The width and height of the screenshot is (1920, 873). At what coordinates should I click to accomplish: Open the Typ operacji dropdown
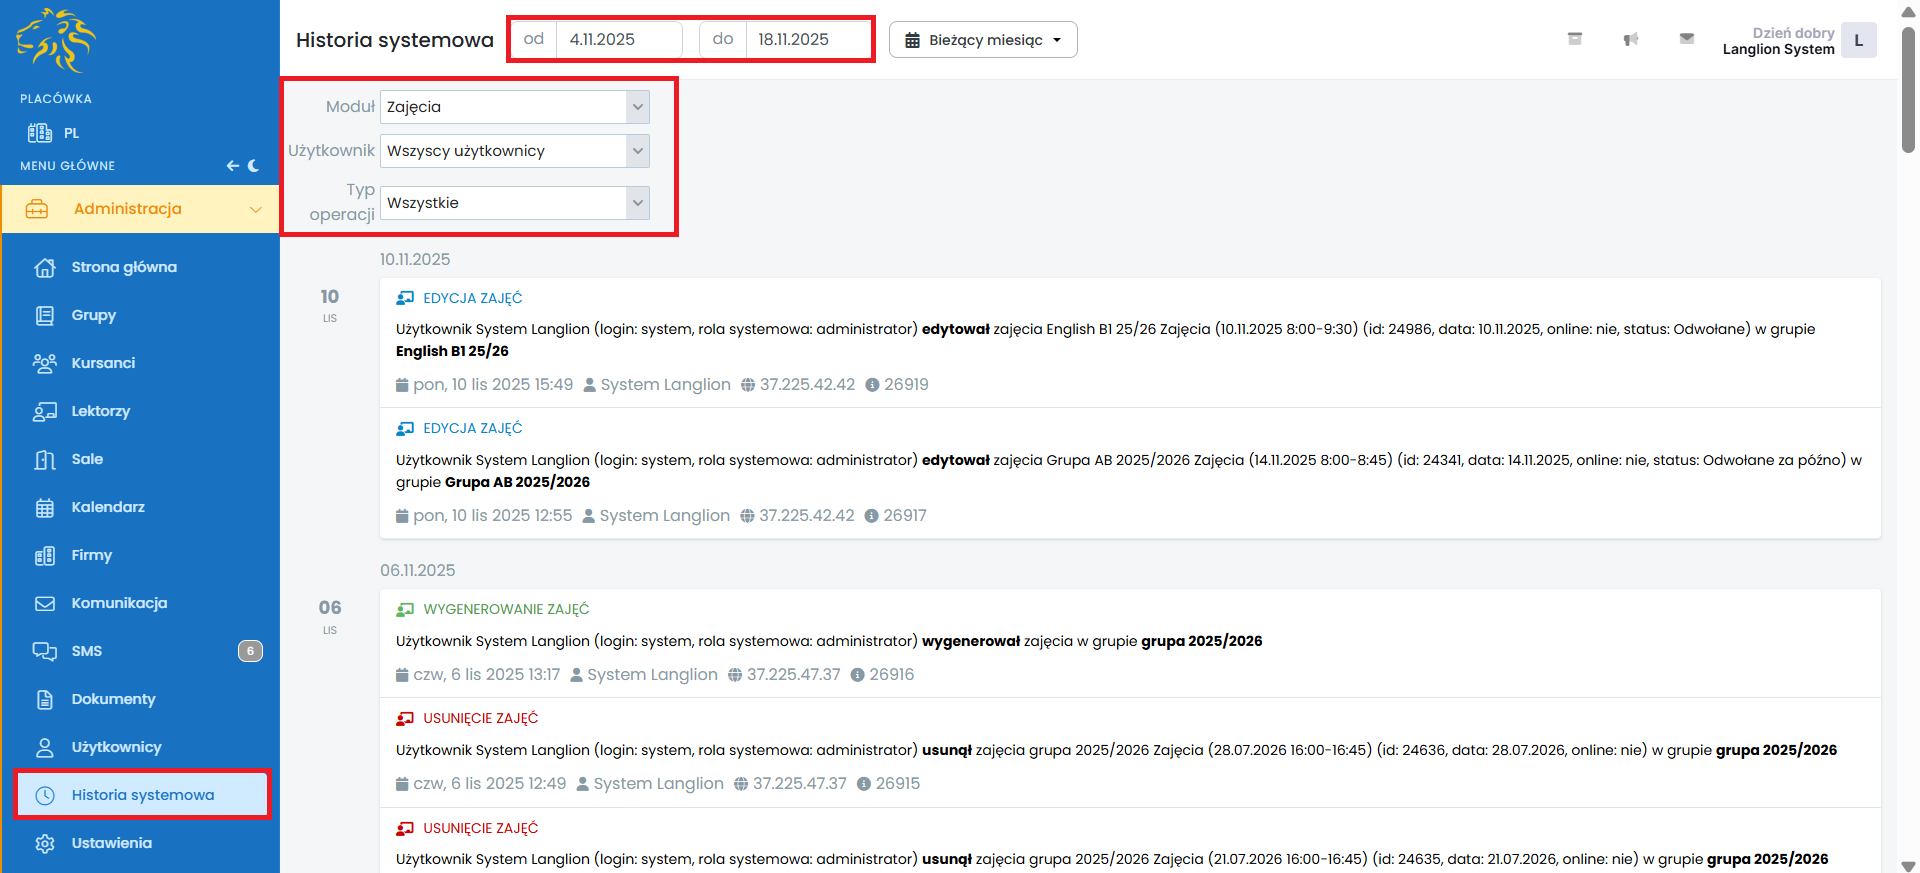(514, 203)
